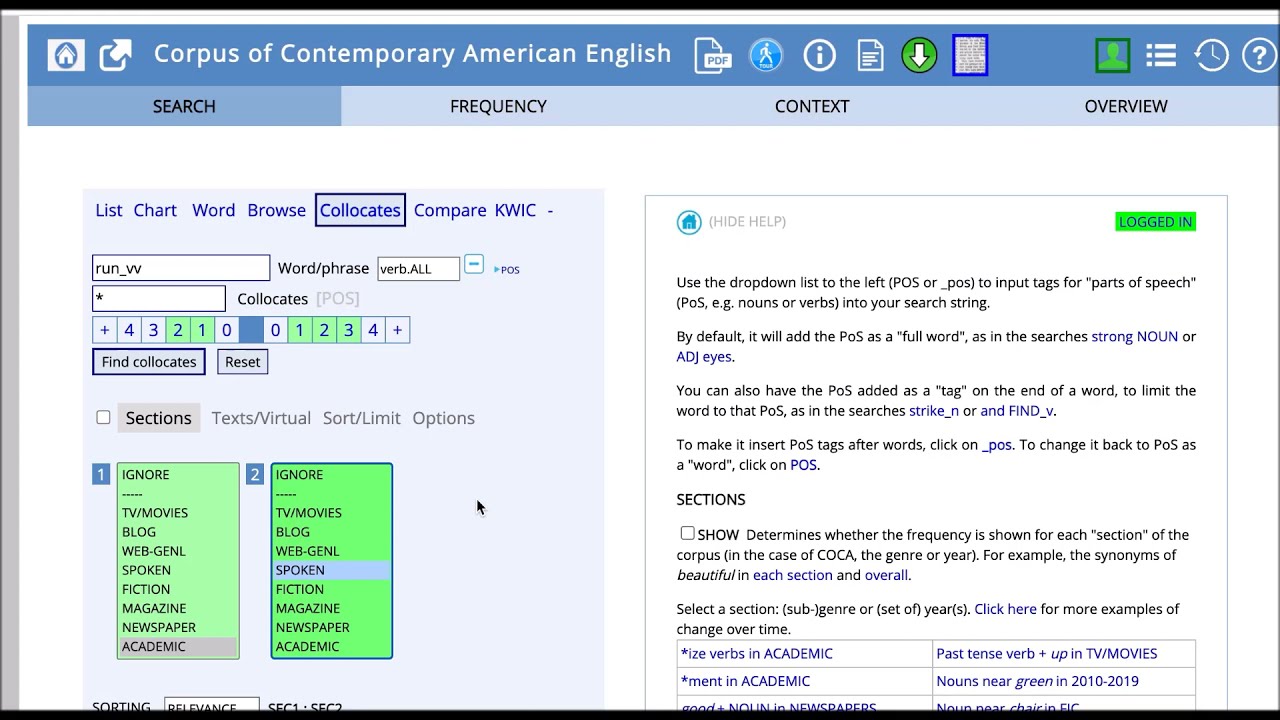Open the Sort/Limit options tab
The width and height of the screenshot is (1280, 720).
tap(362, 418)
